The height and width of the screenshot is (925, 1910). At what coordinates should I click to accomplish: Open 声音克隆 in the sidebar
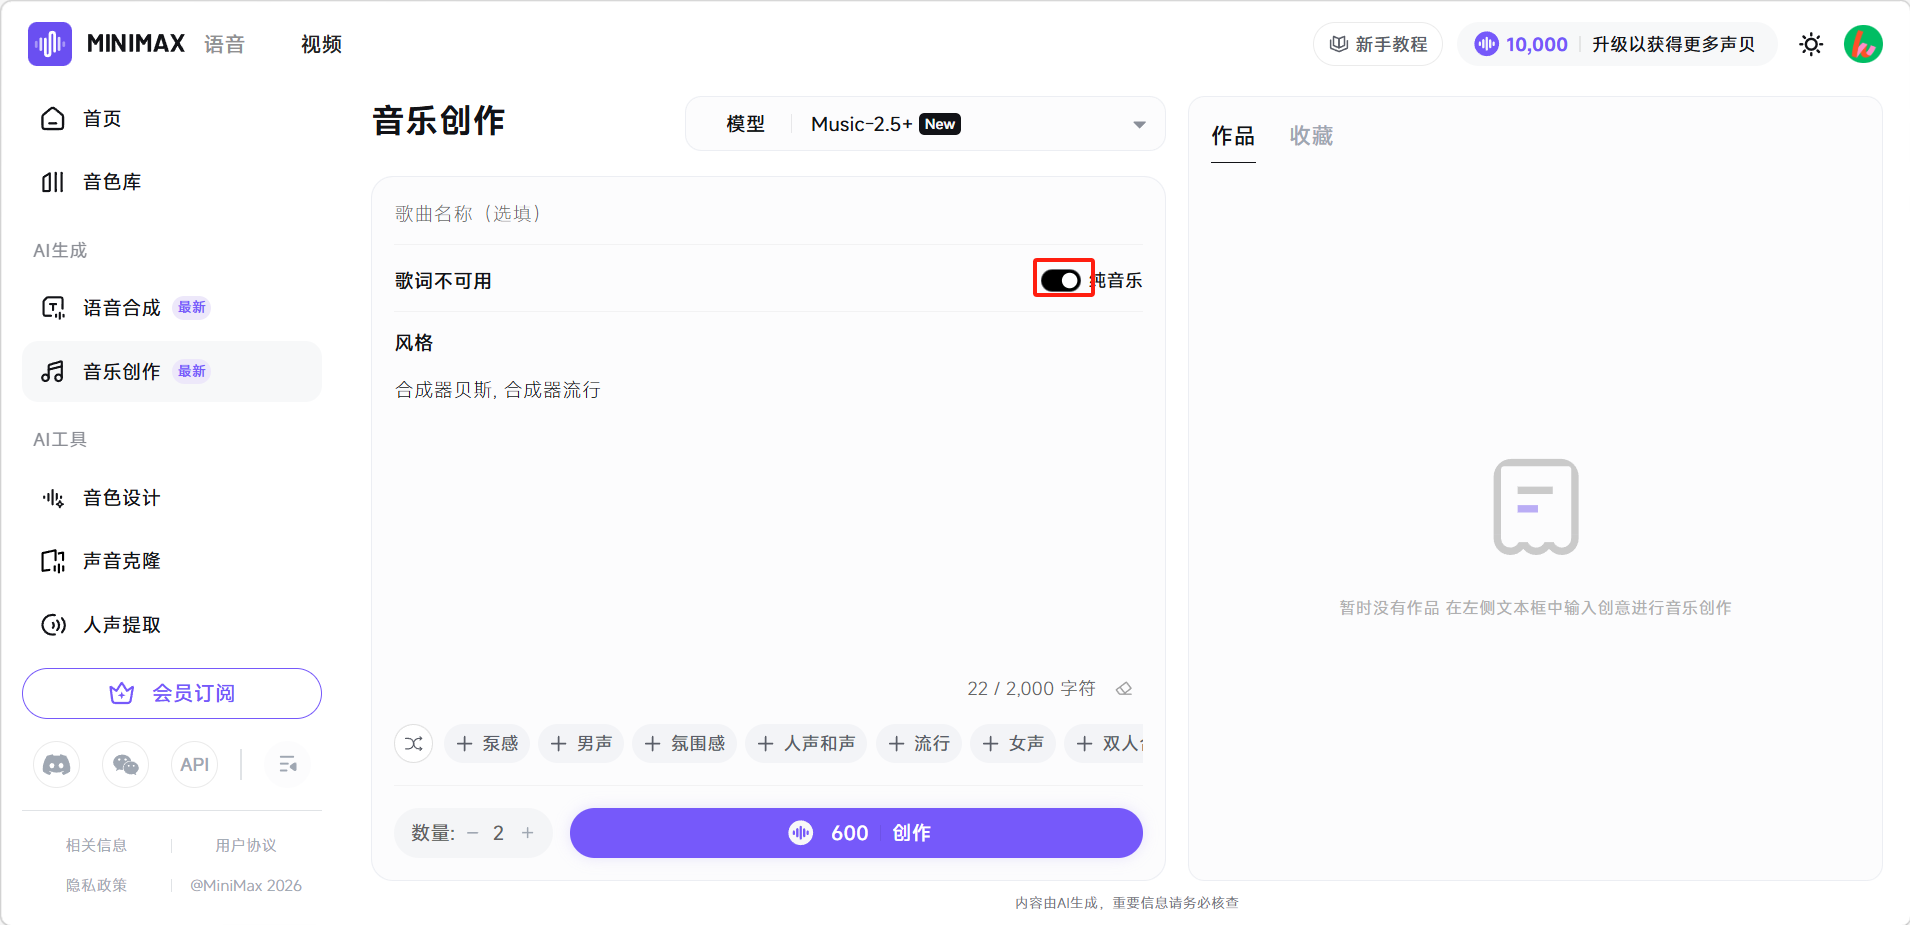pos(122,561)
